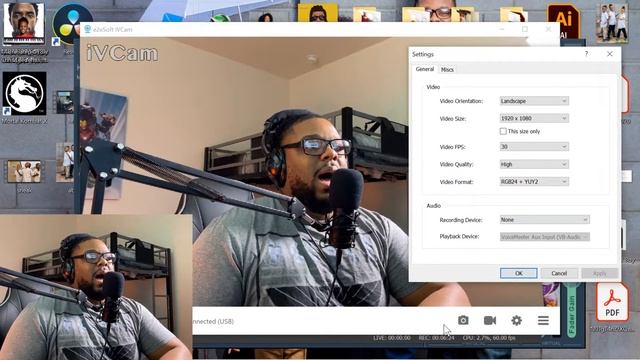
Task: Click the REC timer in the status bar
Action: point(436,338)
